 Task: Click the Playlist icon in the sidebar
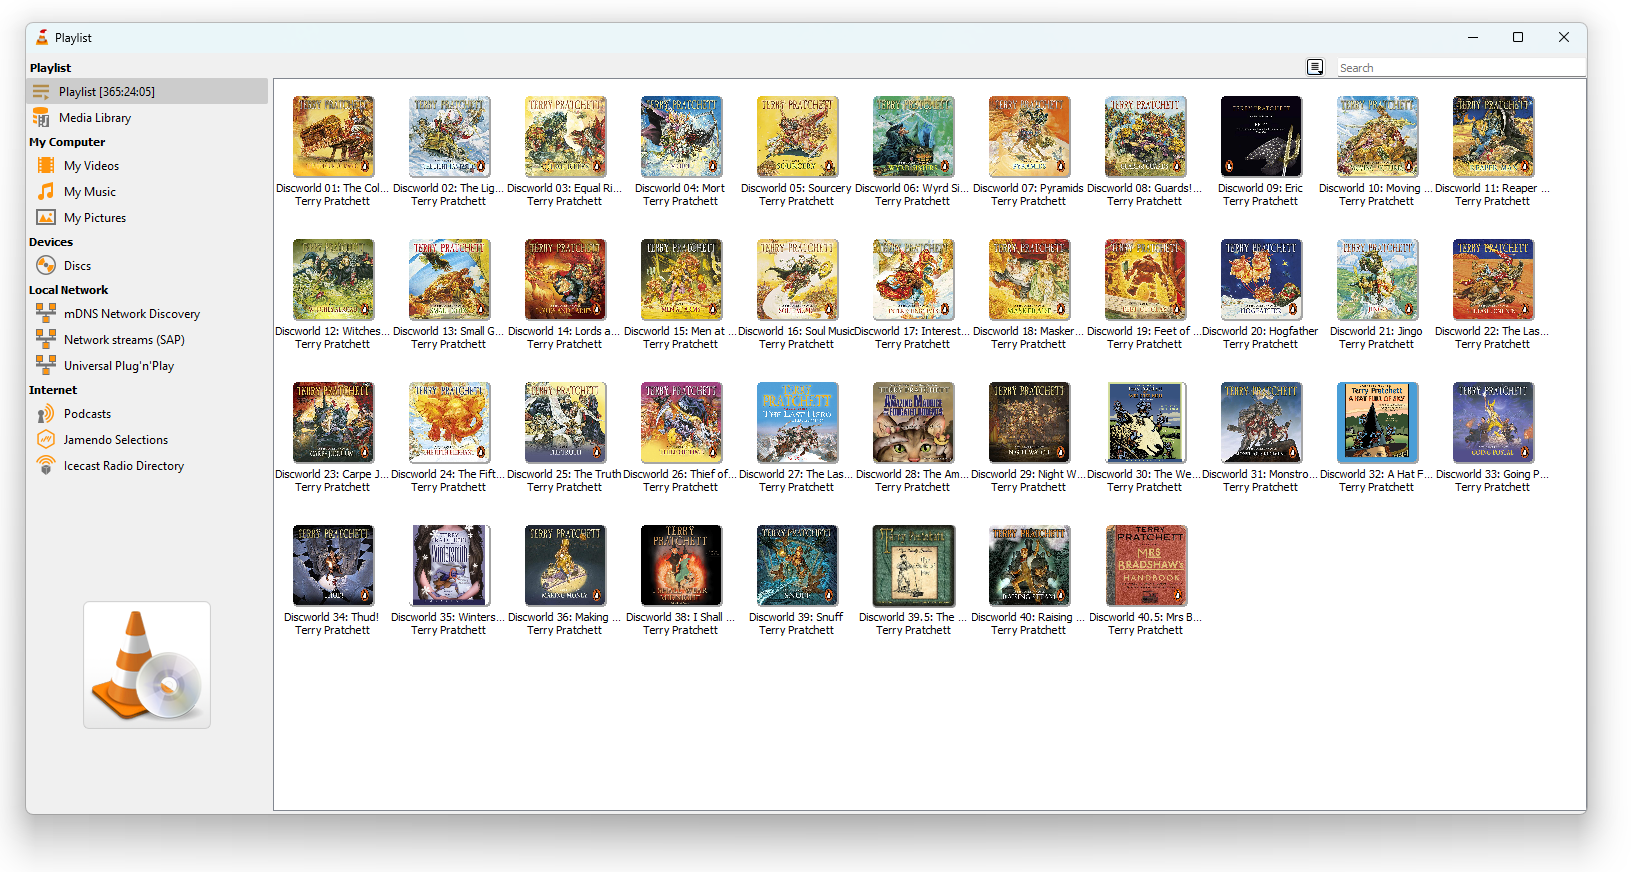pyautogui.click(x=41, y=92)
